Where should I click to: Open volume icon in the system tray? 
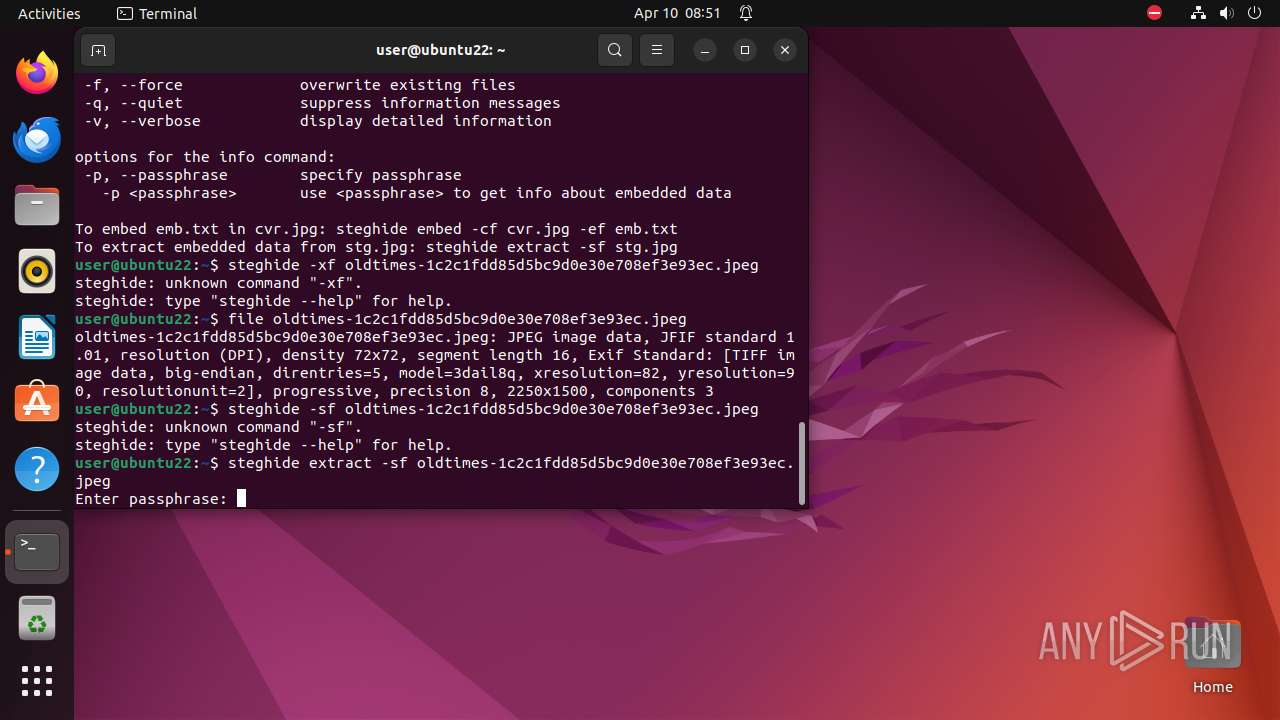pyautogui.click(x=1226, y=13)
